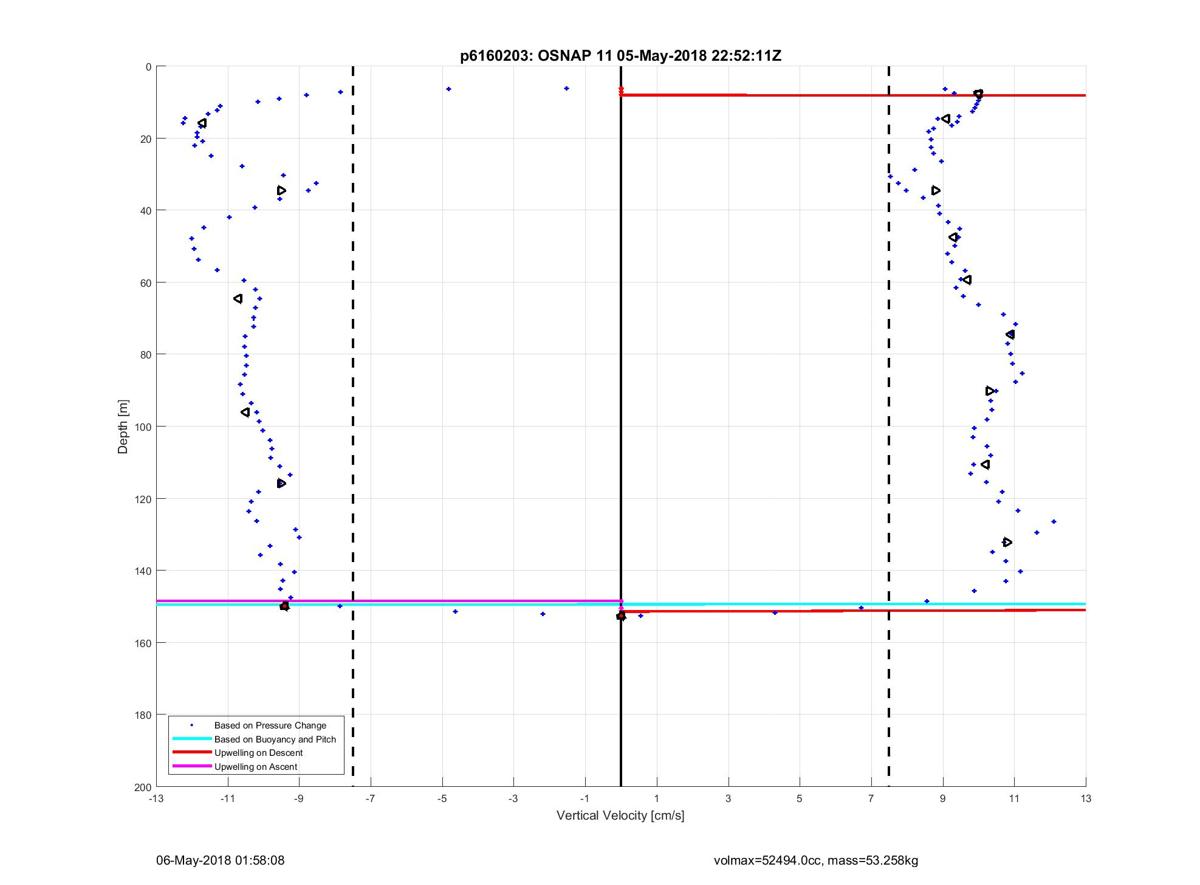Click depth-axis tick label '100'
This screenshot has width=1200, height=885.
142,427
